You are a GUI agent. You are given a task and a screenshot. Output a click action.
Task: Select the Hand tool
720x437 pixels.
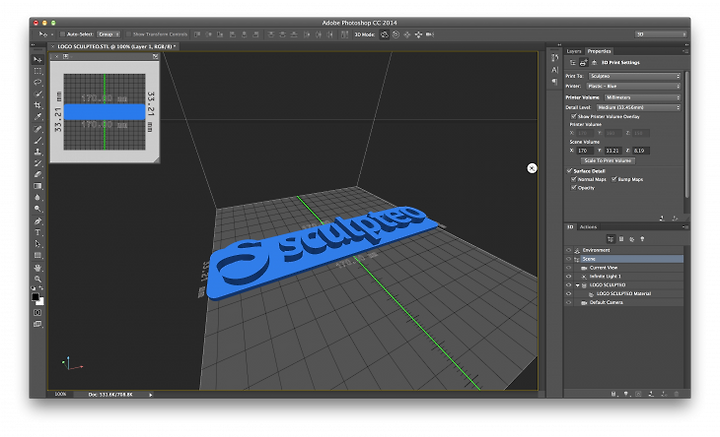(x=38, y=268)
